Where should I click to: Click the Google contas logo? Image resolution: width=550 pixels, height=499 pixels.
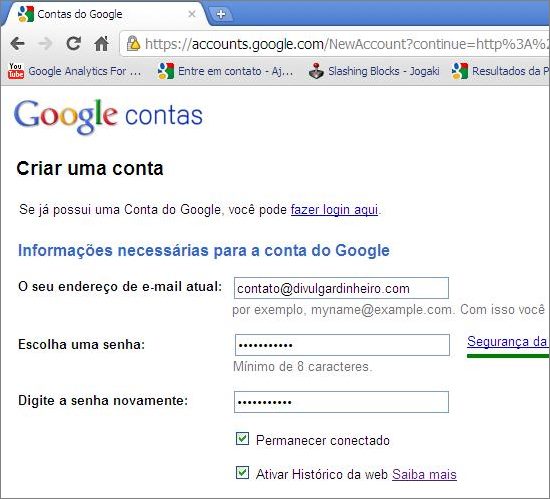pos(108,116)
